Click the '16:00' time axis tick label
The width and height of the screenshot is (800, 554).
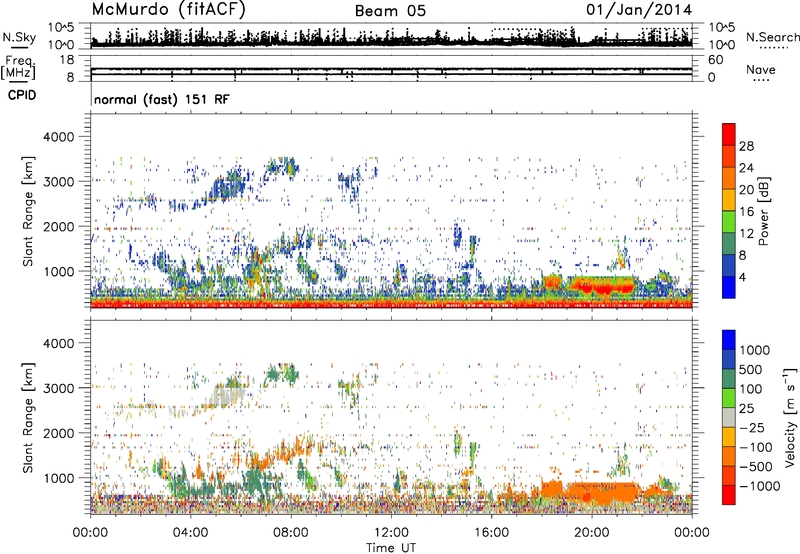pos(491,533)
